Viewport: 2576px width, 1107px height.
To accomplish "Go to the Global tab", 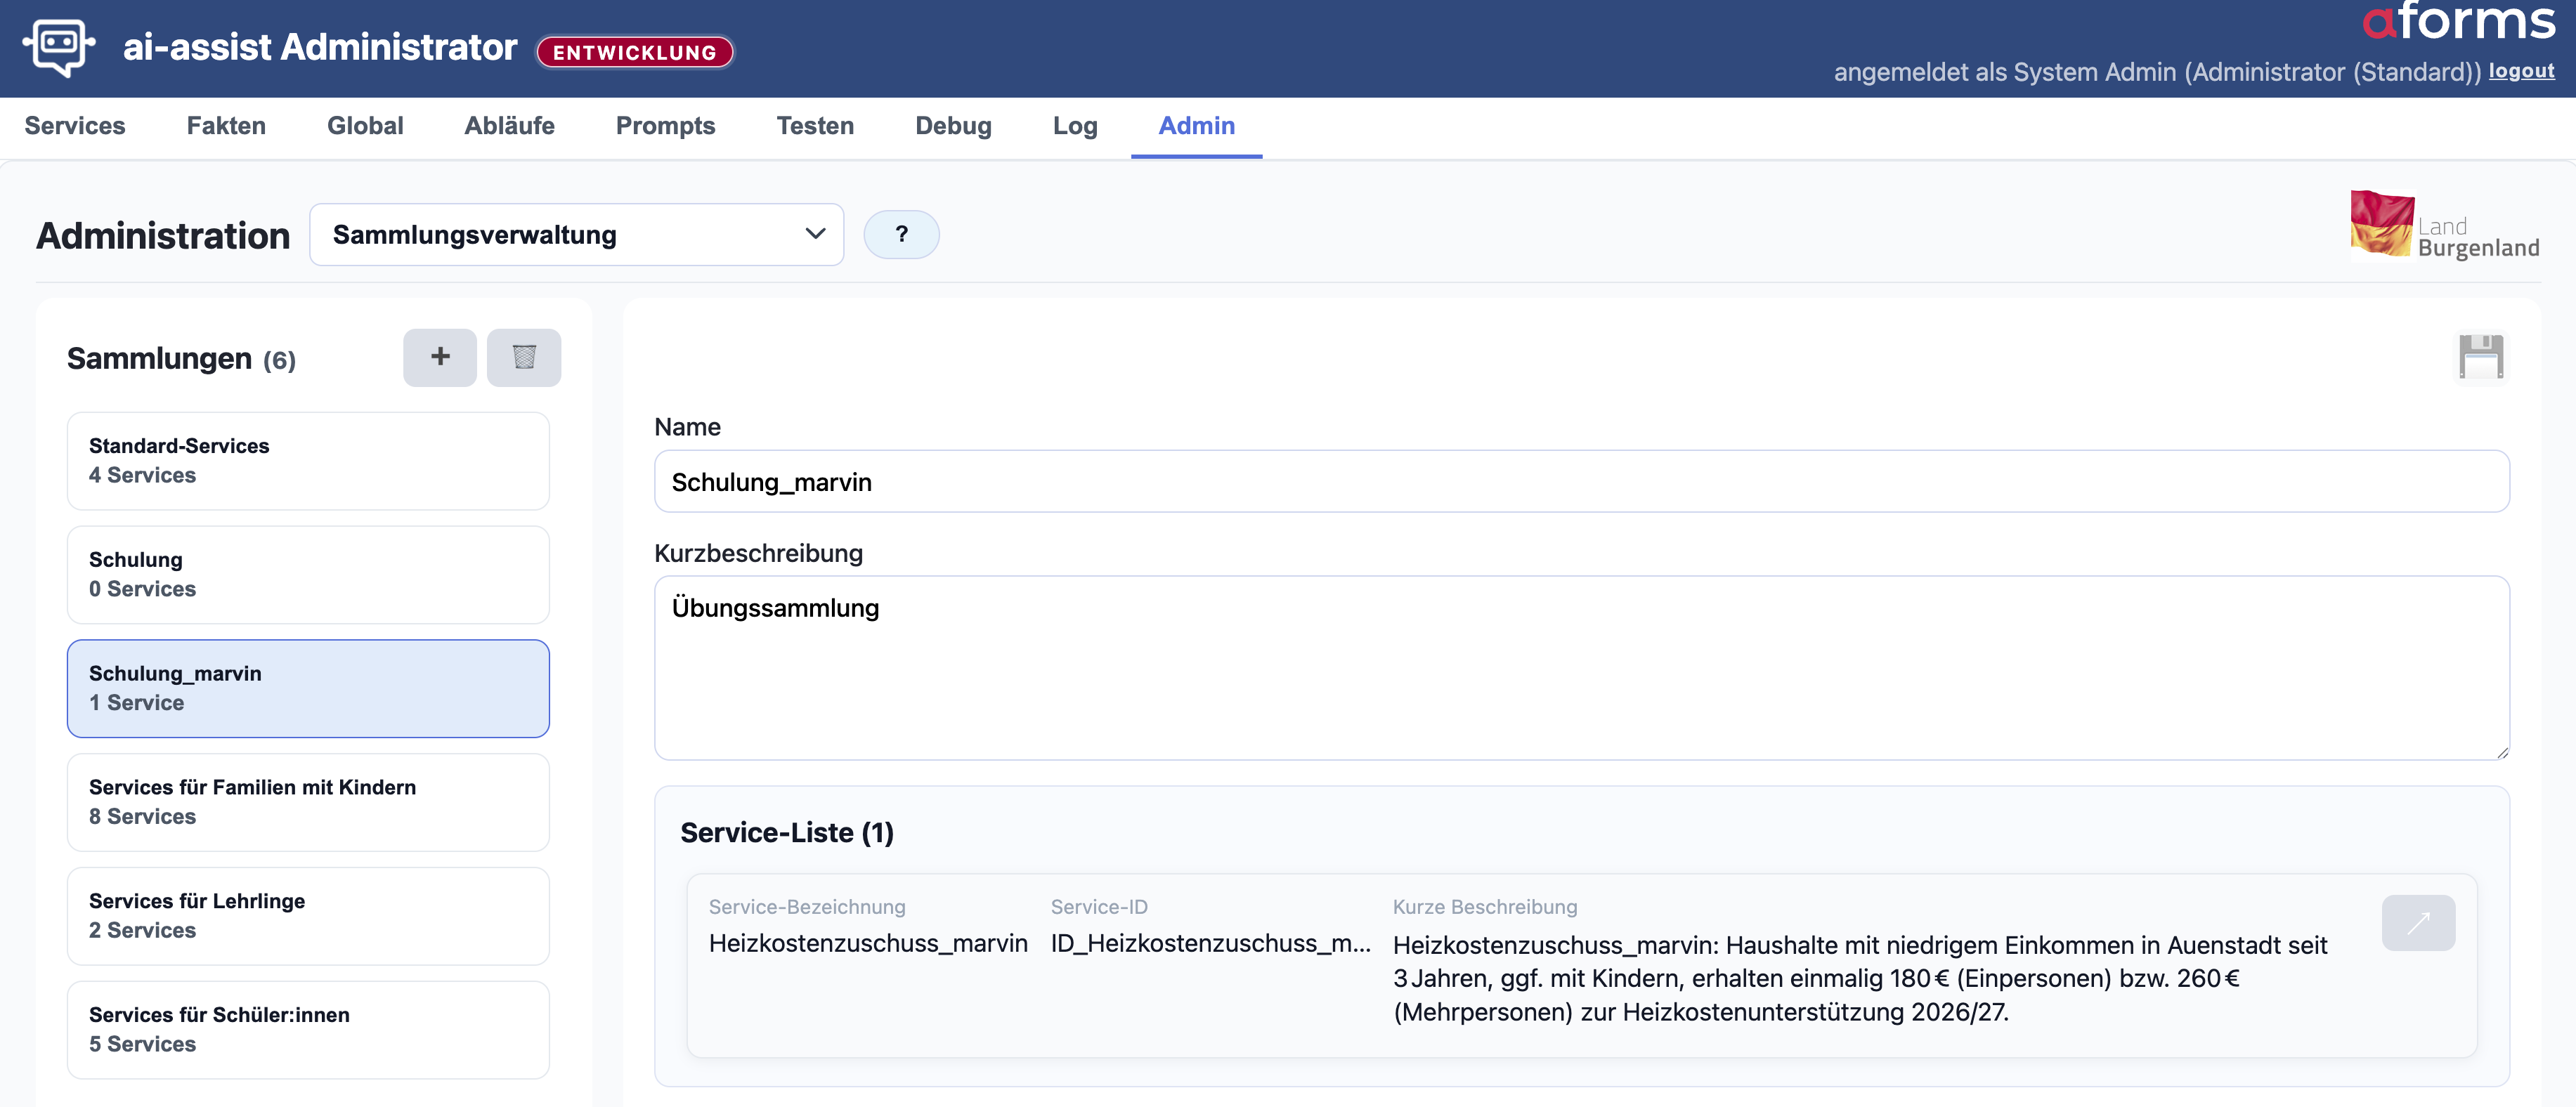I will [365, 126].
